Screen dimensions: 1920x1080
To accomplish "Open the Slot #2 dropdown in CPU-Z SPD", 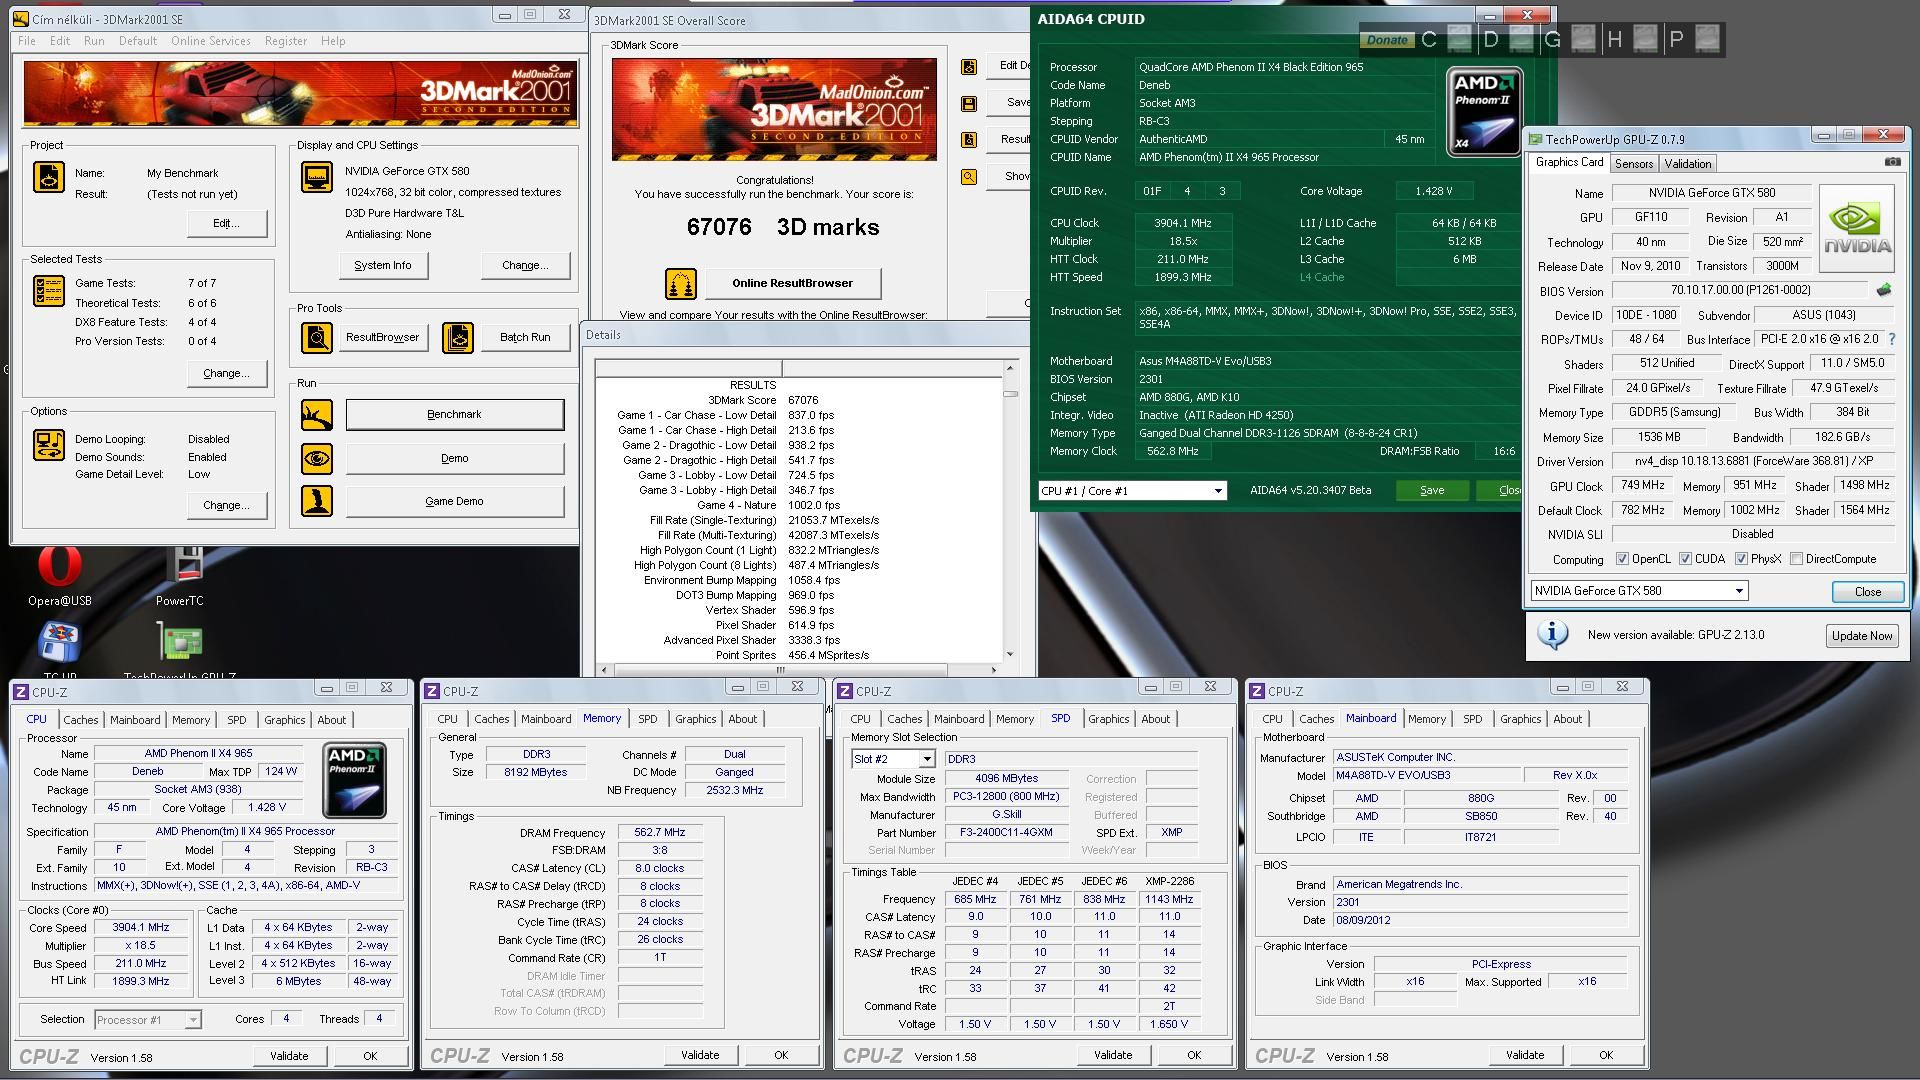I will pos(892,759).
